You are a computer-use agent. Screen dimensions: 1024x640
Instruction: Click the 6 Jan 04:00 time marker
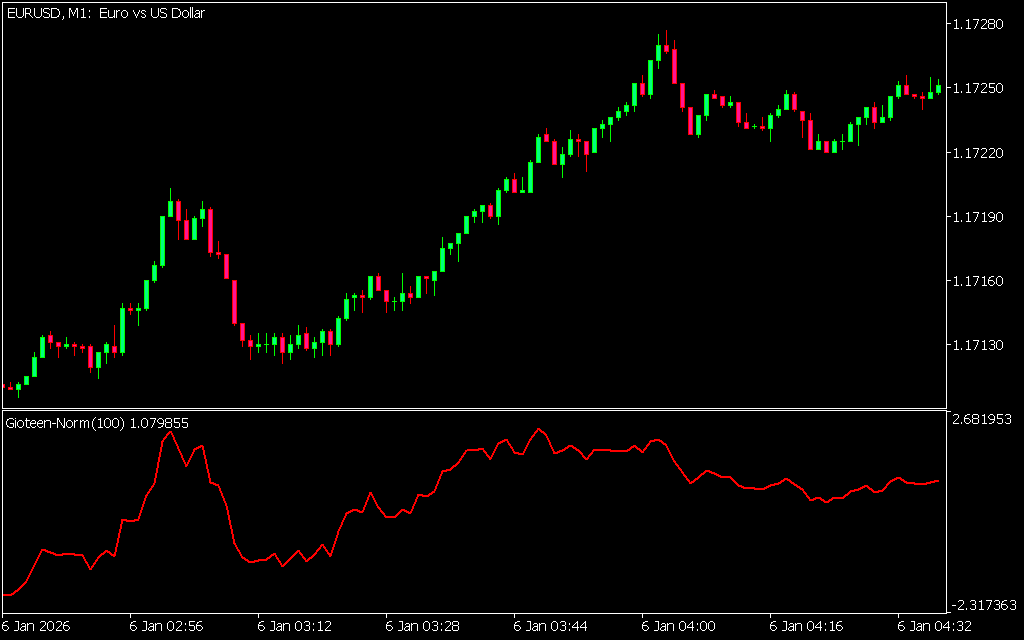coord(679,626)
